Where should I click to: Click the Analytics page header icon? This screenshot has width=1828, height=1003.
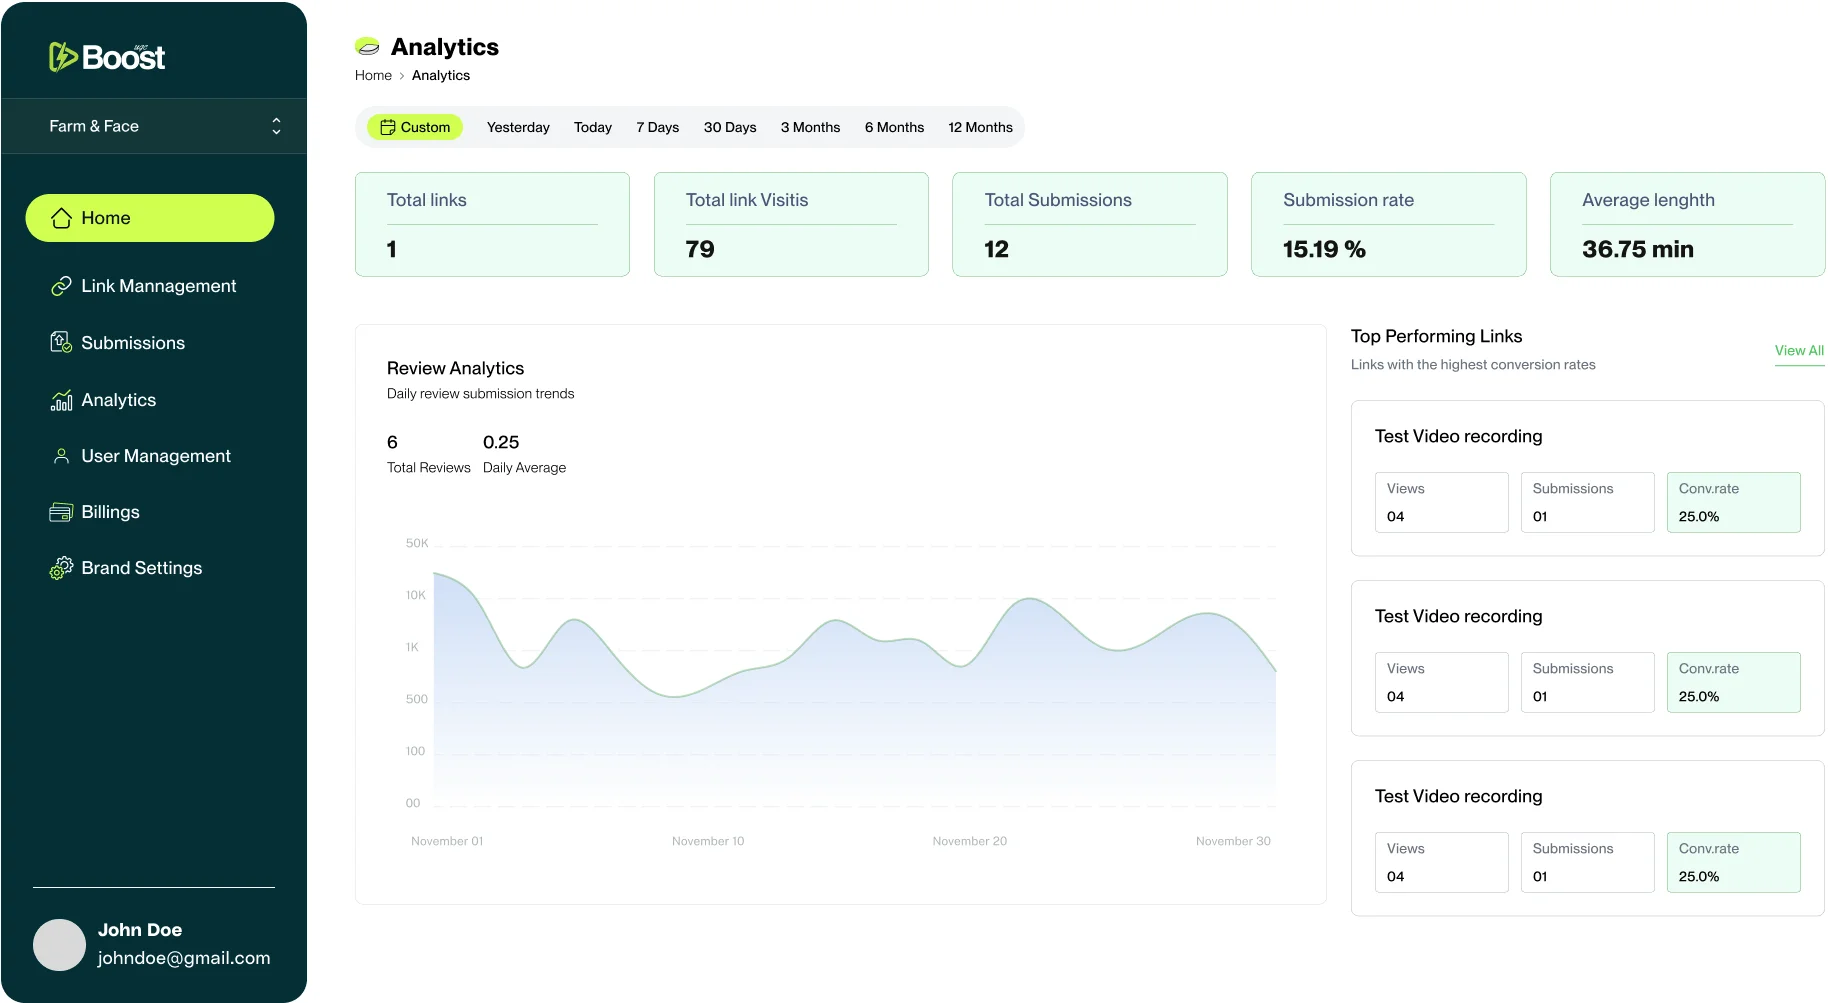pyautogui.click(x=367, y=47)
